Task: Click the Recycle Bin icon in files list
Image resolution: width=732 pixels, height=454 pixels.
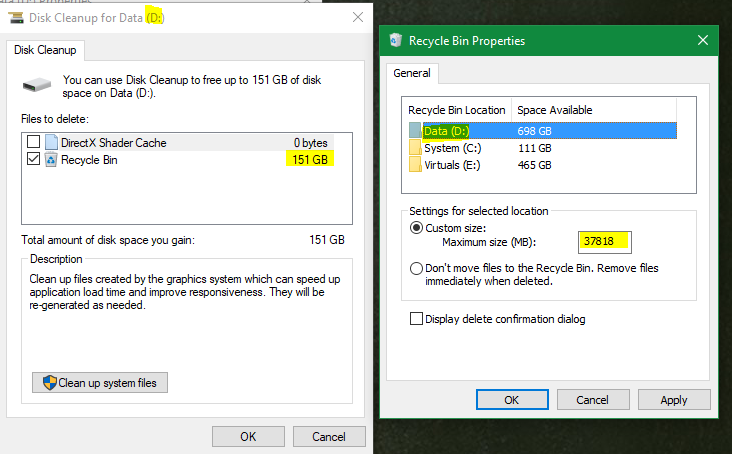Action: click(x=51, y=160)
